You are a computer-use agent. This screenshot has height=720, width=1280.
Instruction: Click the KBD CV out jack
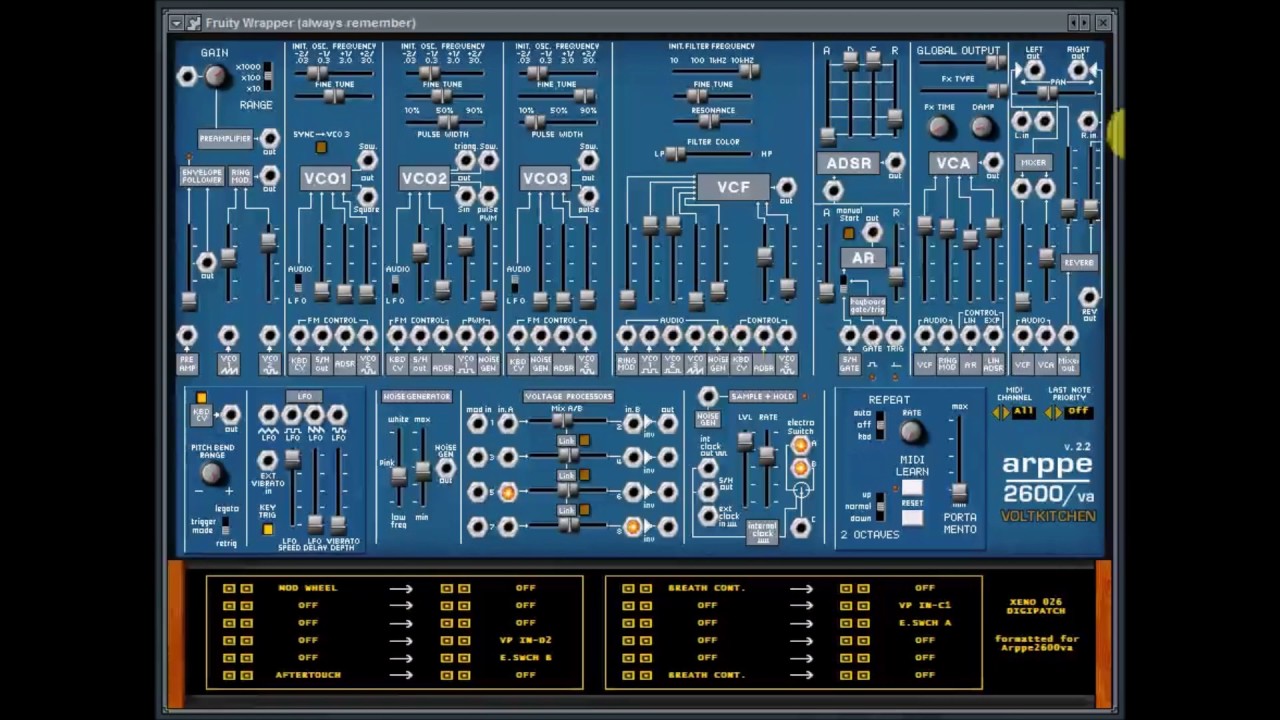click(x=231, y=414)
